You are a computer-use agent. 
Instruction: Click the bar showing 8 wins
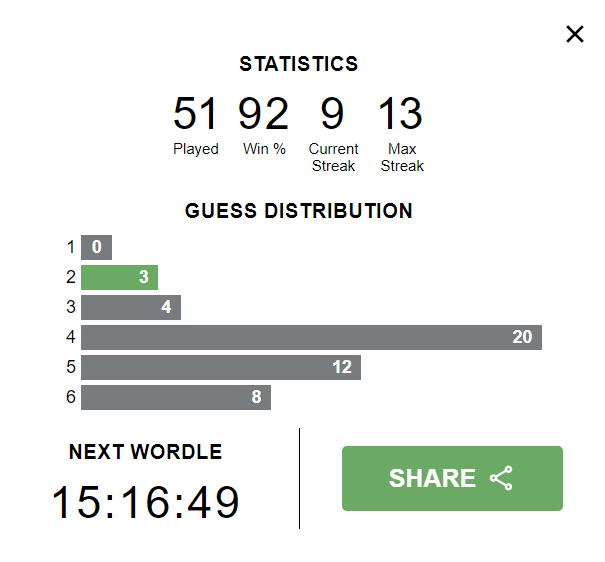pyautogui.click(x=175, y=397)
